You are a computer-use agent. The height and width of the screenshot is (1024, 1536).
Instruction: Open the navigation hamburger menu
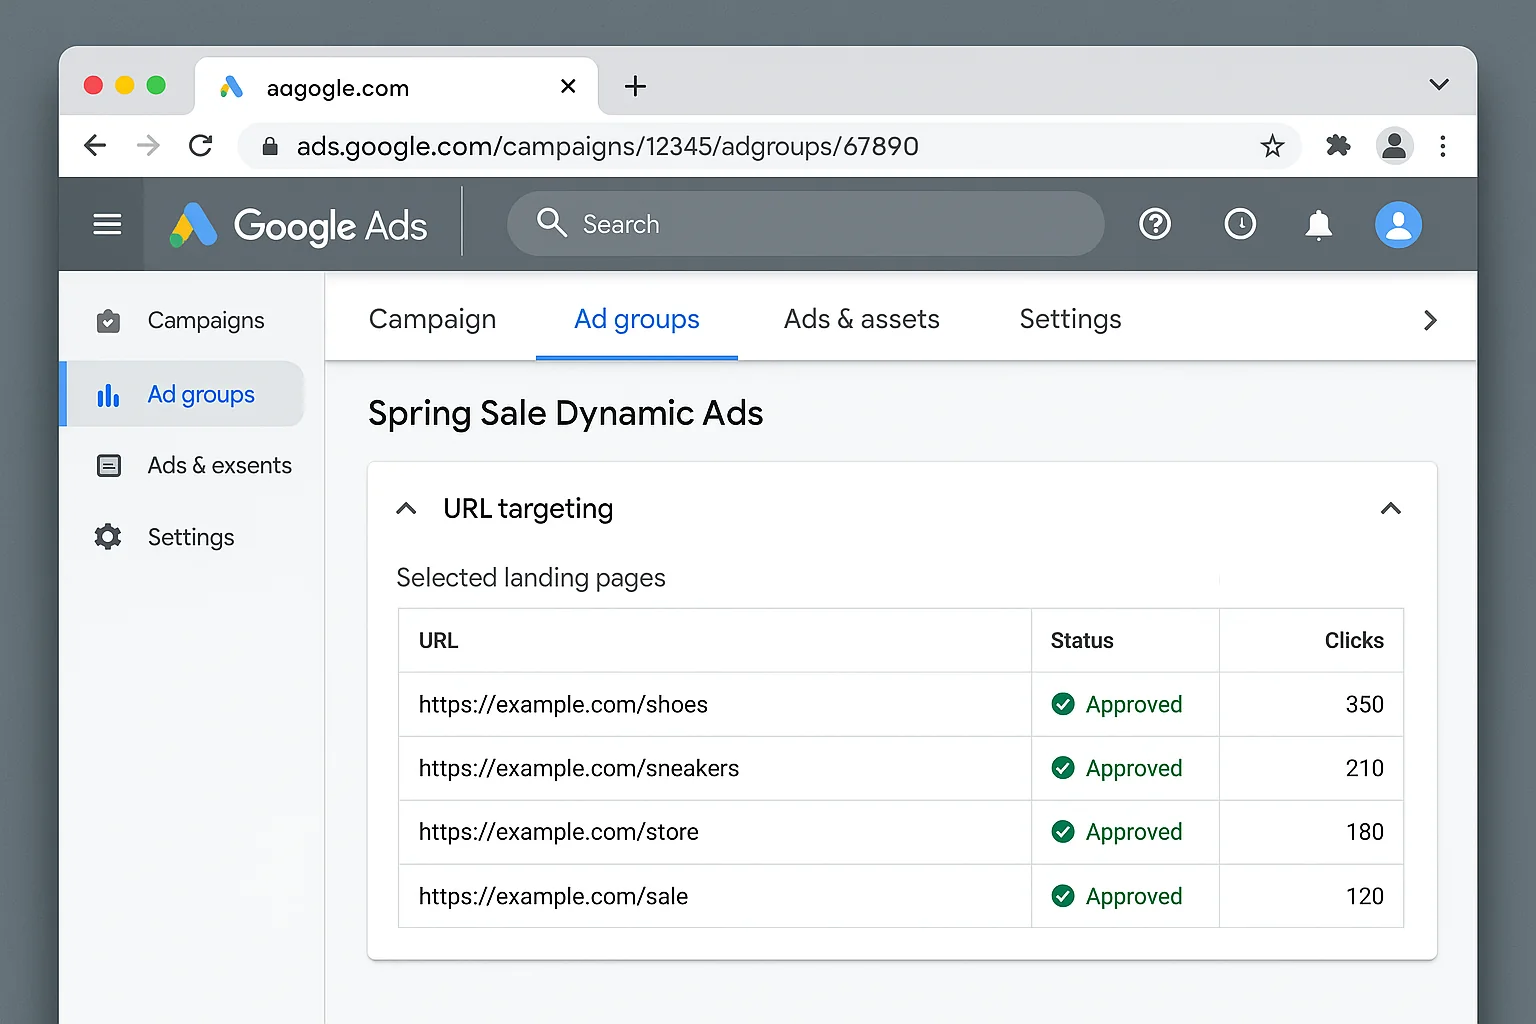click(x=107, y=224)
